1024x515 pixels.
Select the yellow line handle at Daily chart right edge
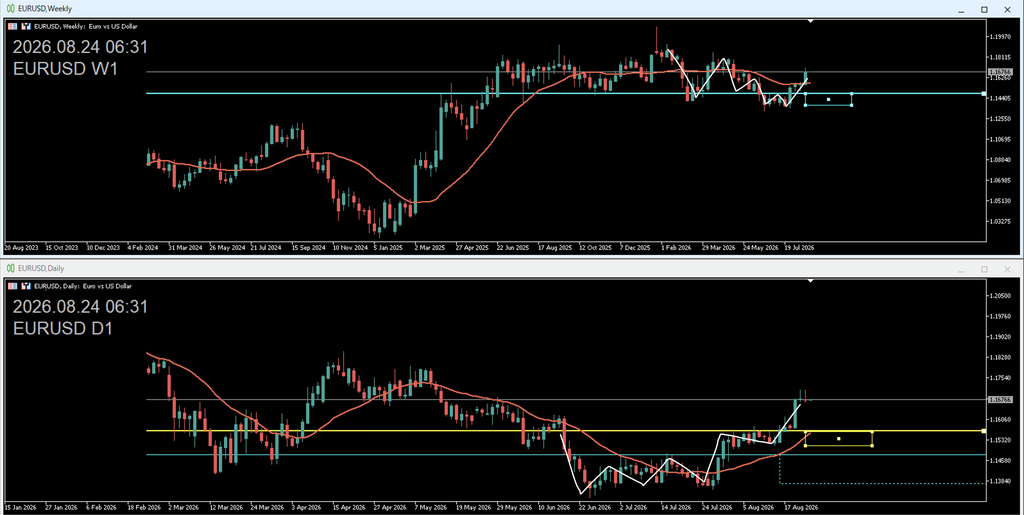click(984, 431)
